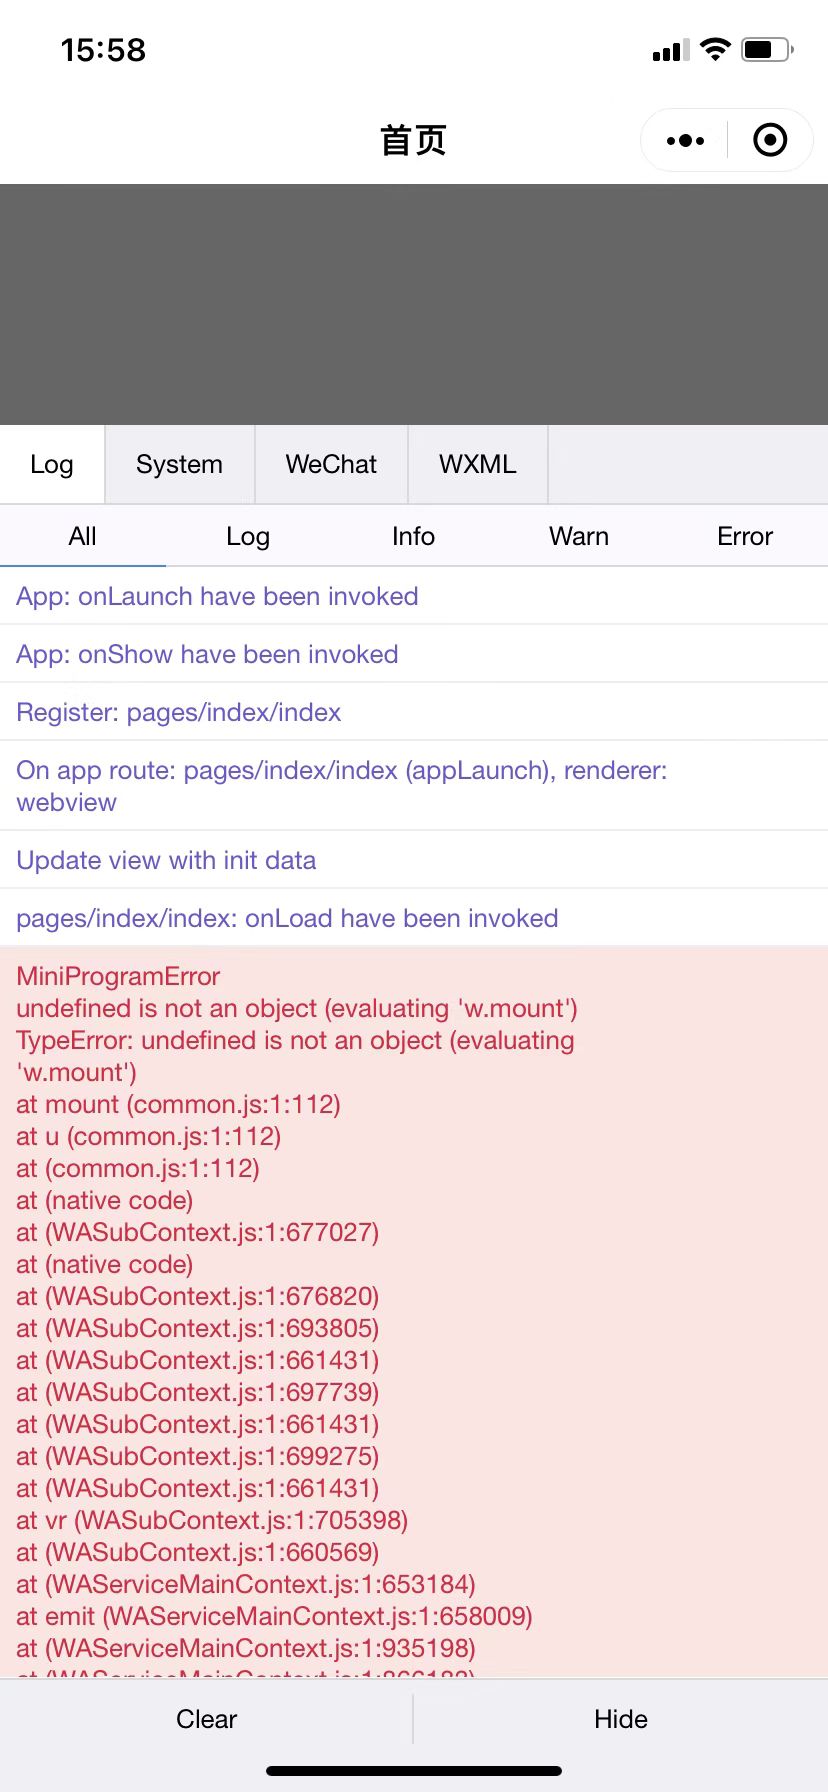This screenshot has width=828, height=1792.
Task: Select the All log filter
Action: [83, 536]
